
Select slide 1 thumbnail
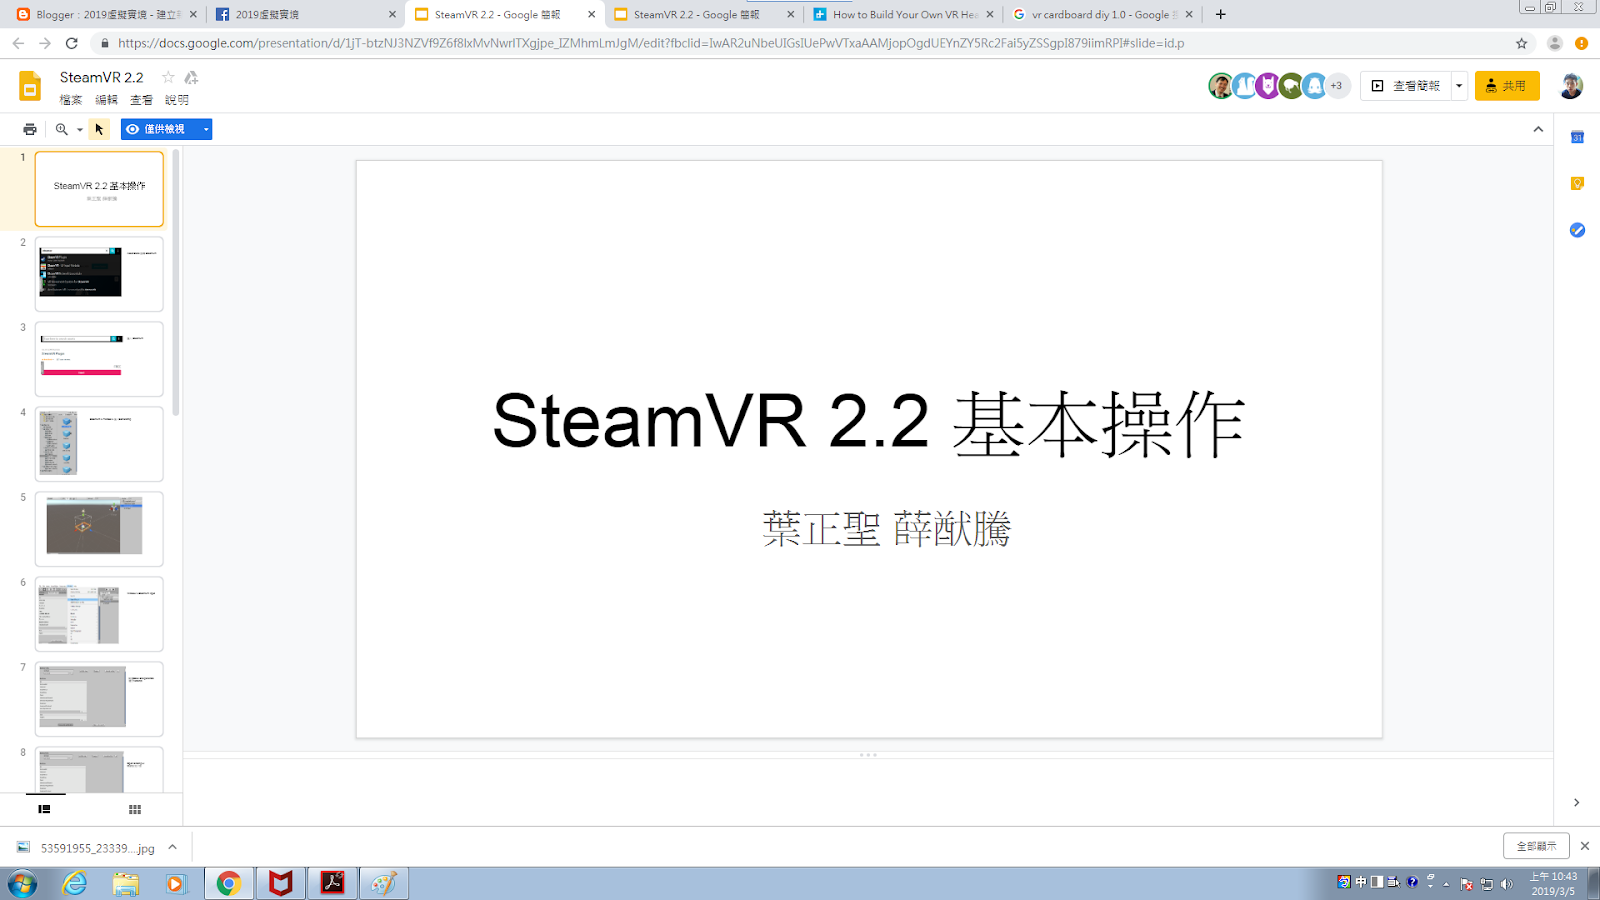(99, 189)
